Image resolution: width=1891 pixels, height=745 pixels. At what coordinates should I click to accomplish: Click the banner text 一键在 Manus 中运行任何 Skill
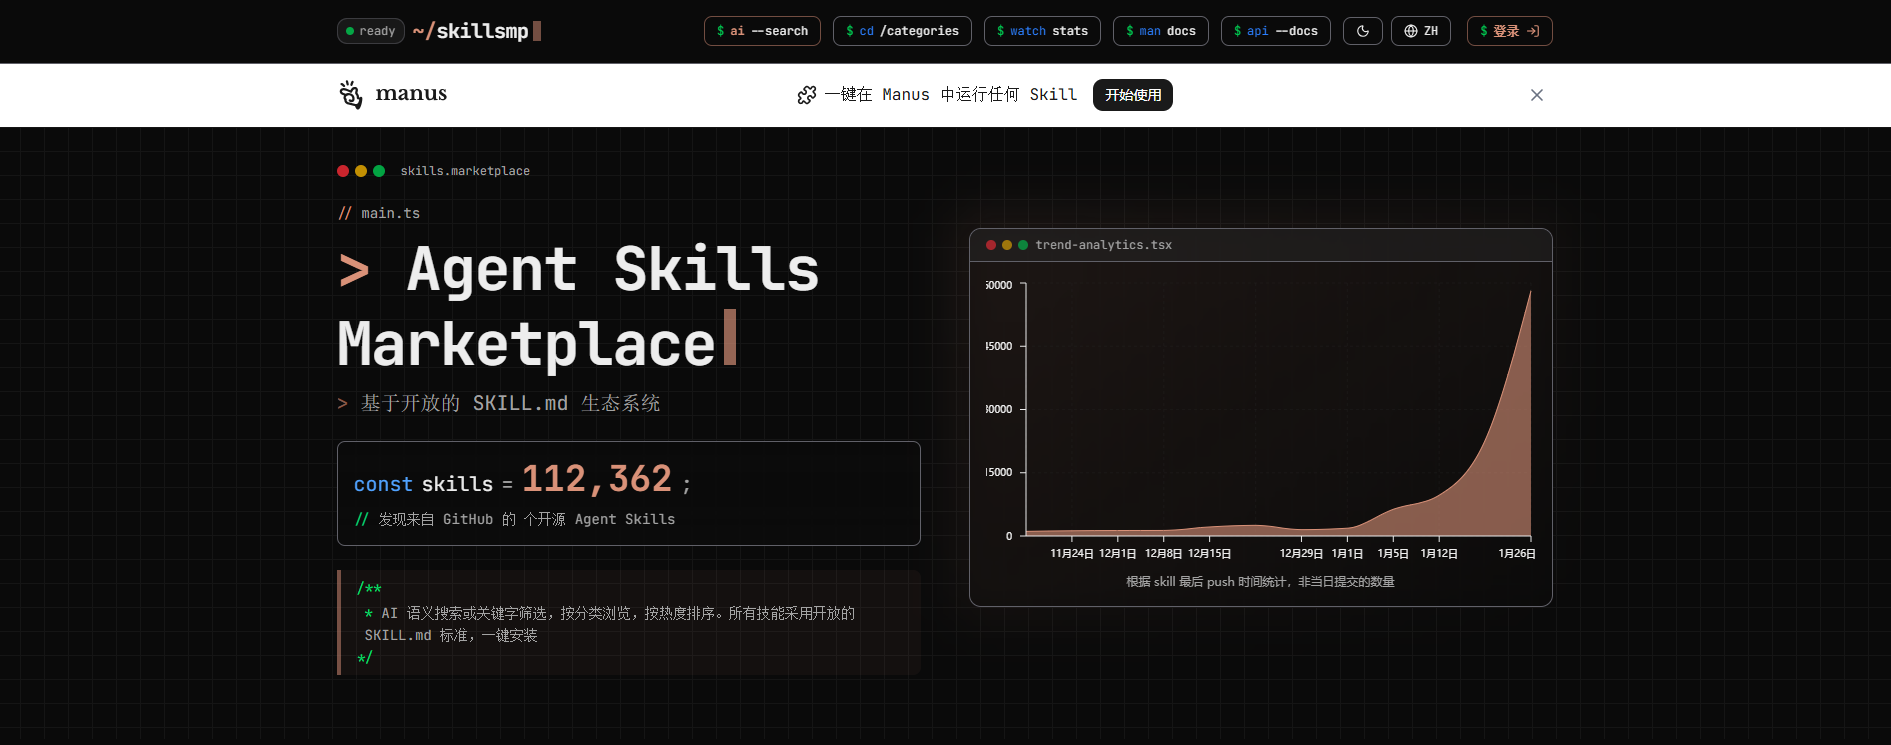pos(951,95)
